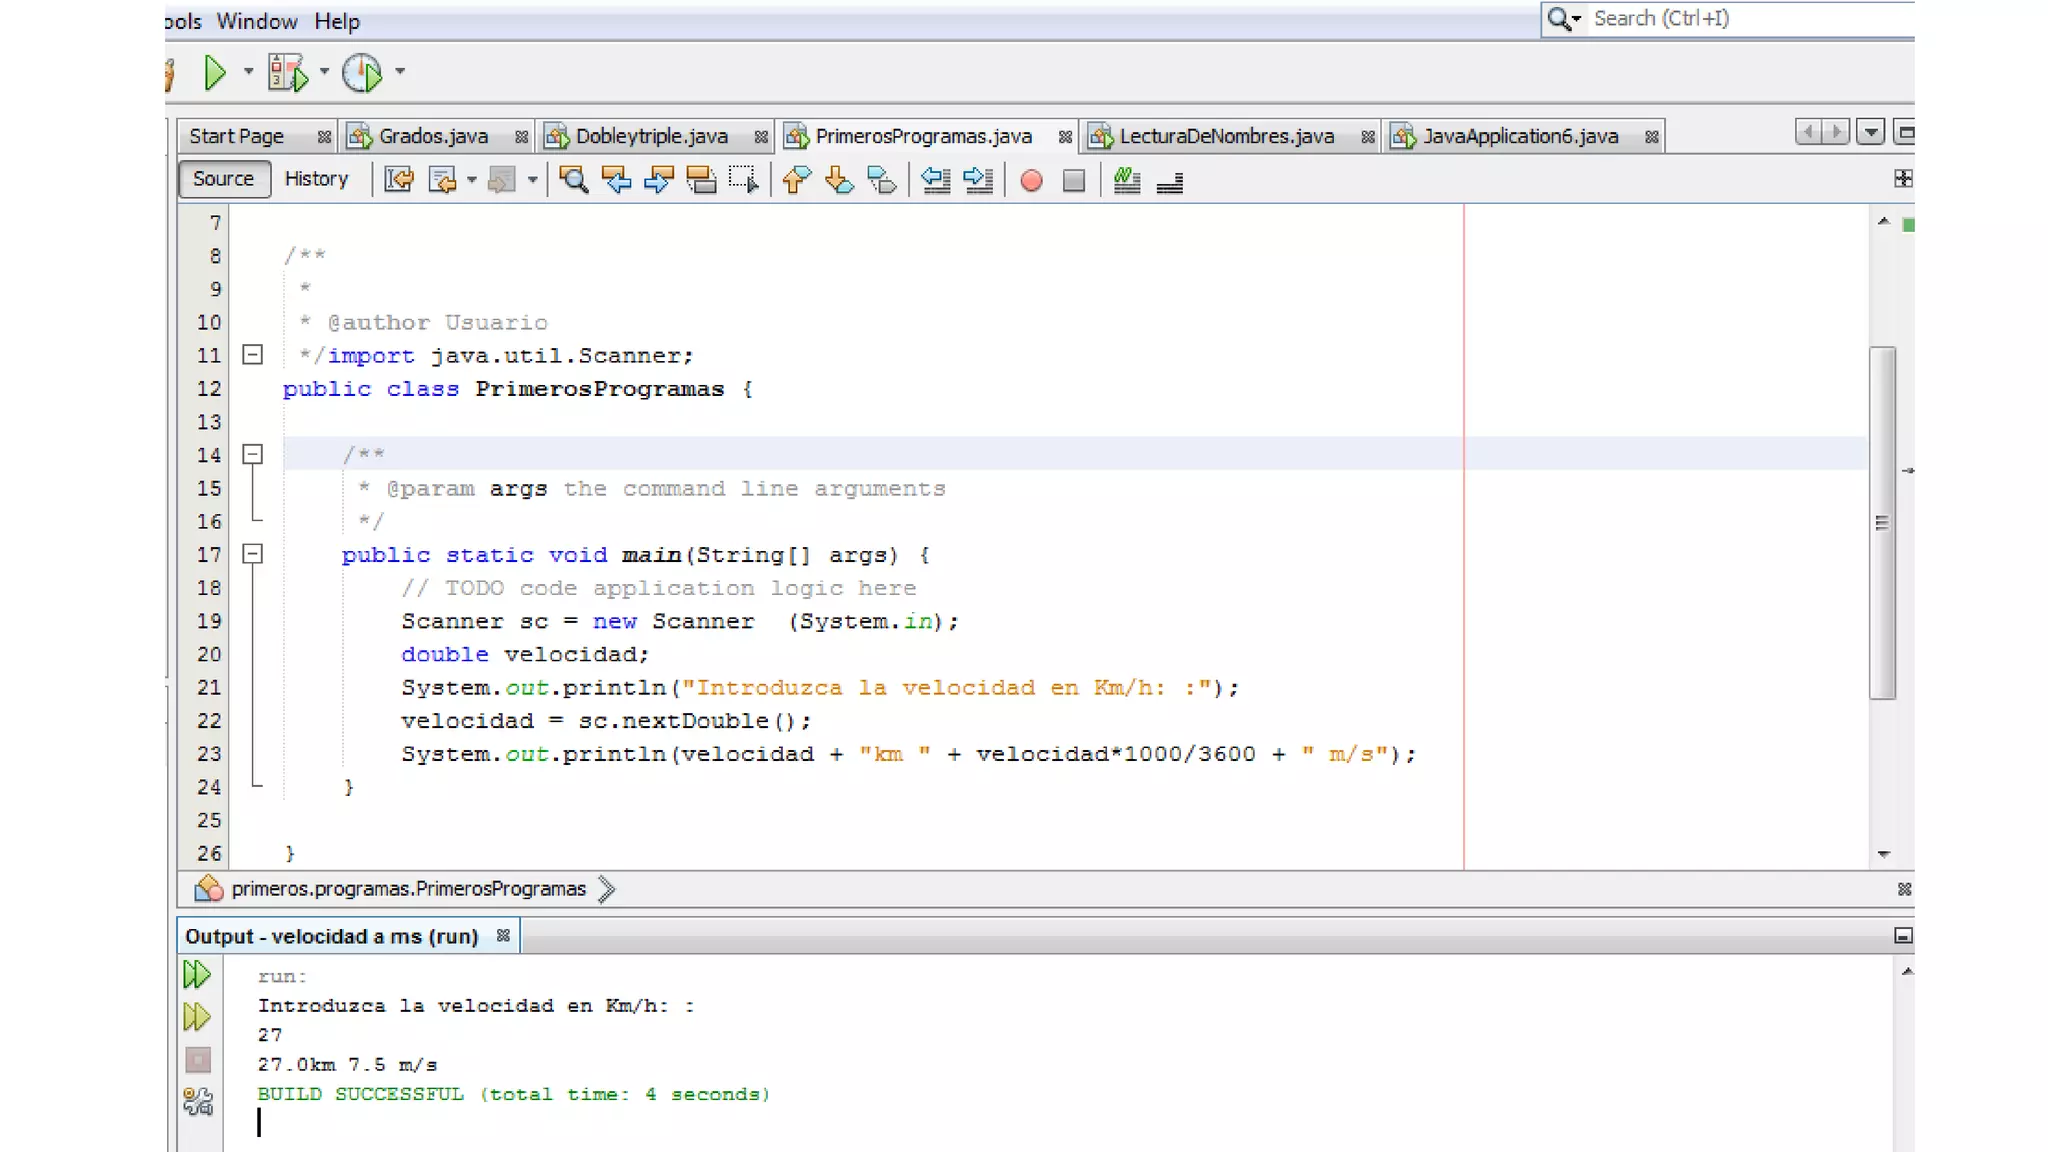Close the PrimerosProgramas.java tab
Screen dimensions: 2048x1152
tap(1065, 137)
